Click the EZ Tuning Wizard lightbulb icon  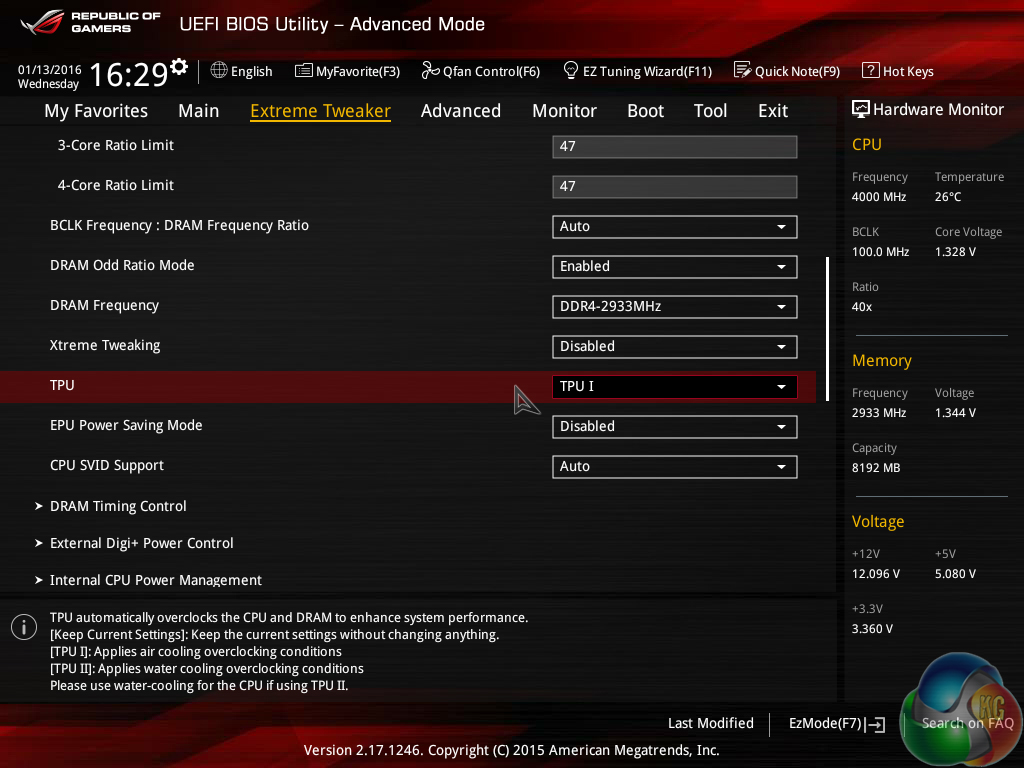pos(570,70)
